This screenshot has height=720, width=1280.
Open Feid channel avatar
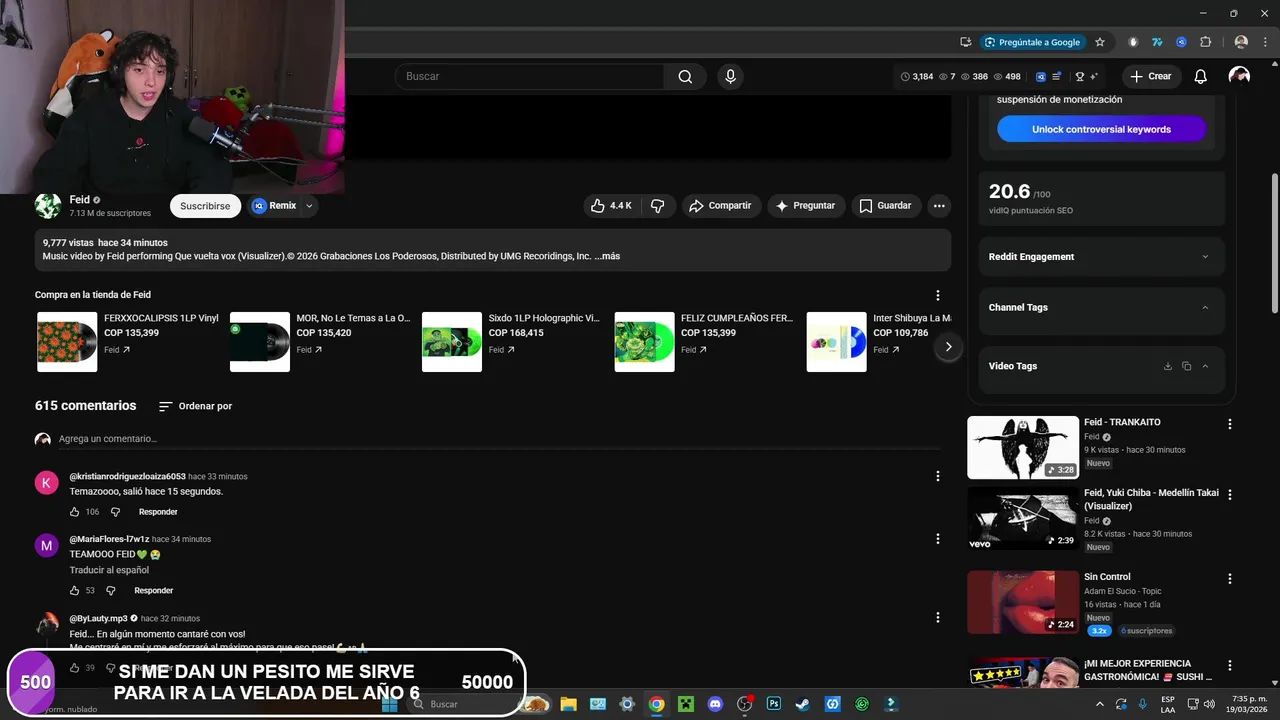(x=48, y=205)
